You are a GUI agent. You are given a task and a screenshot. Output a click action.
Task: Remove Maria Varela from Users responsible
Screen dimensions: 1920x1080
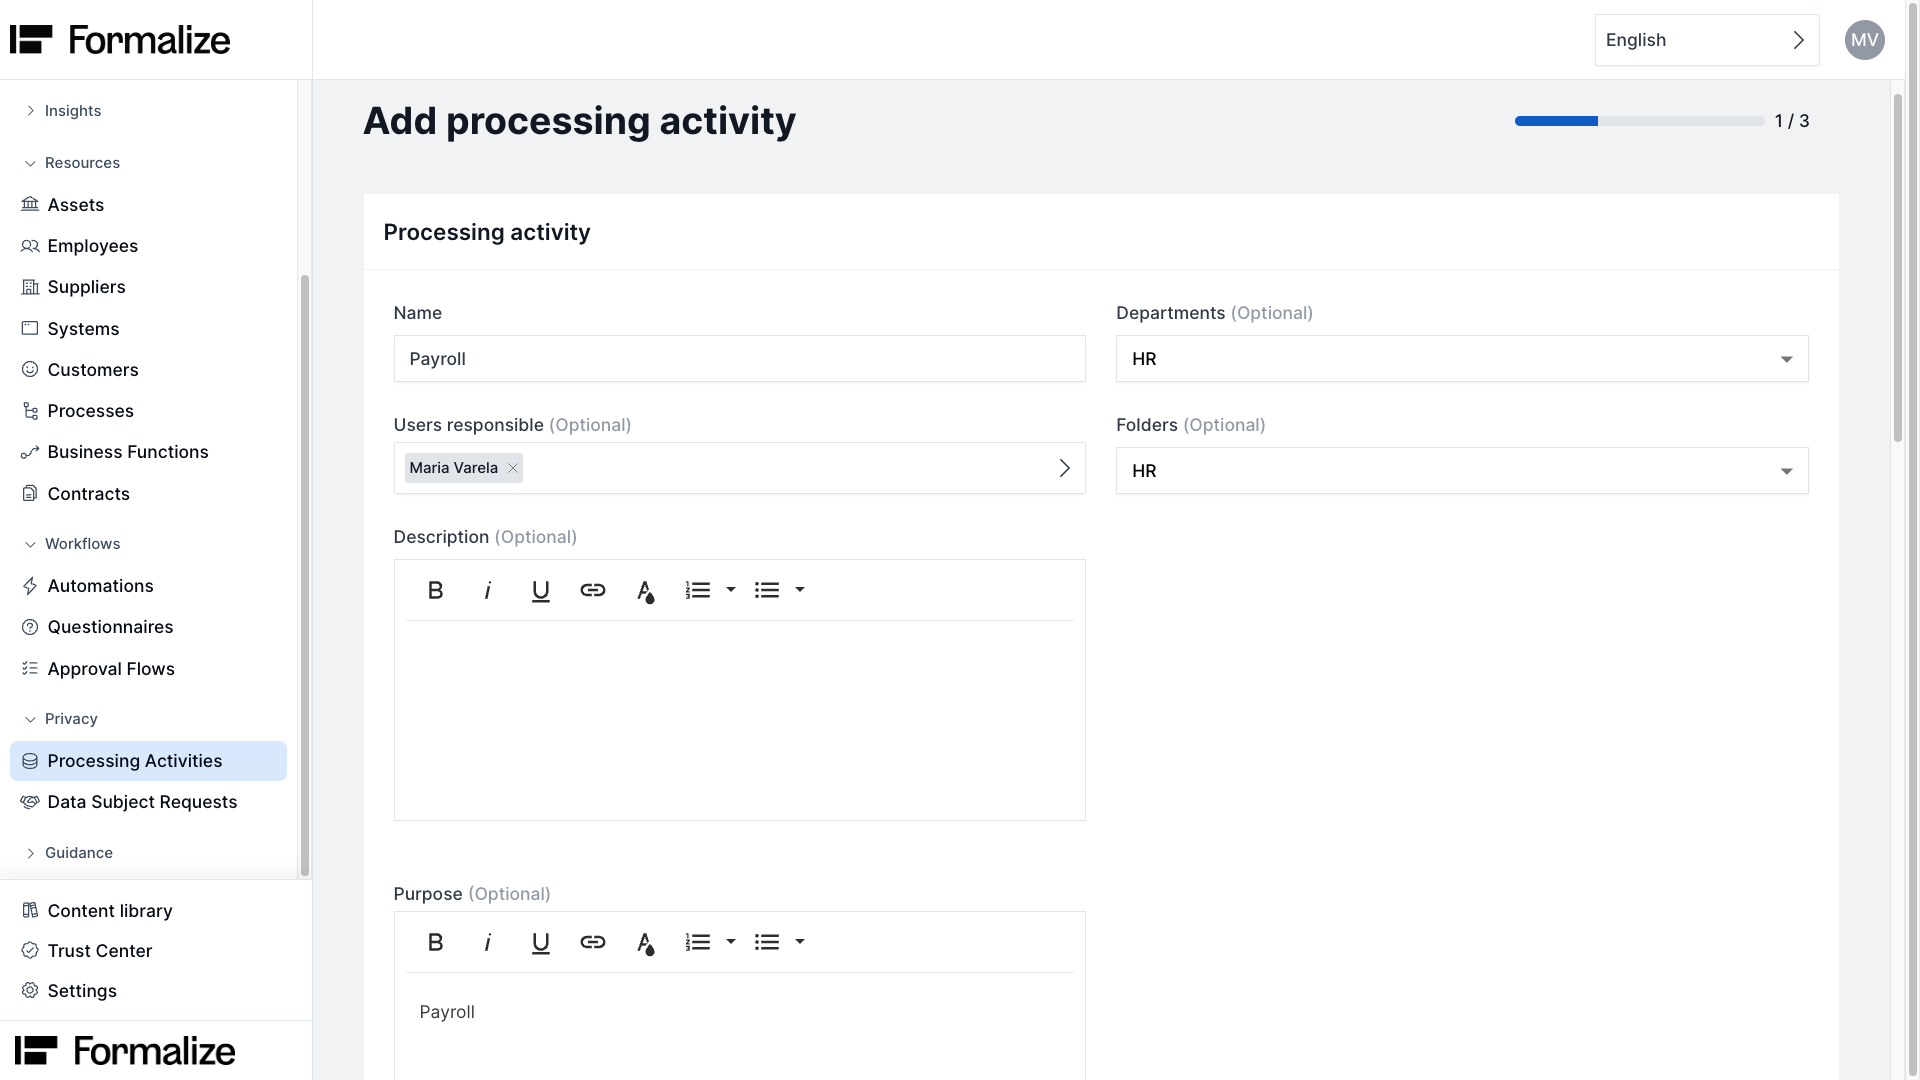coord(512,467)
